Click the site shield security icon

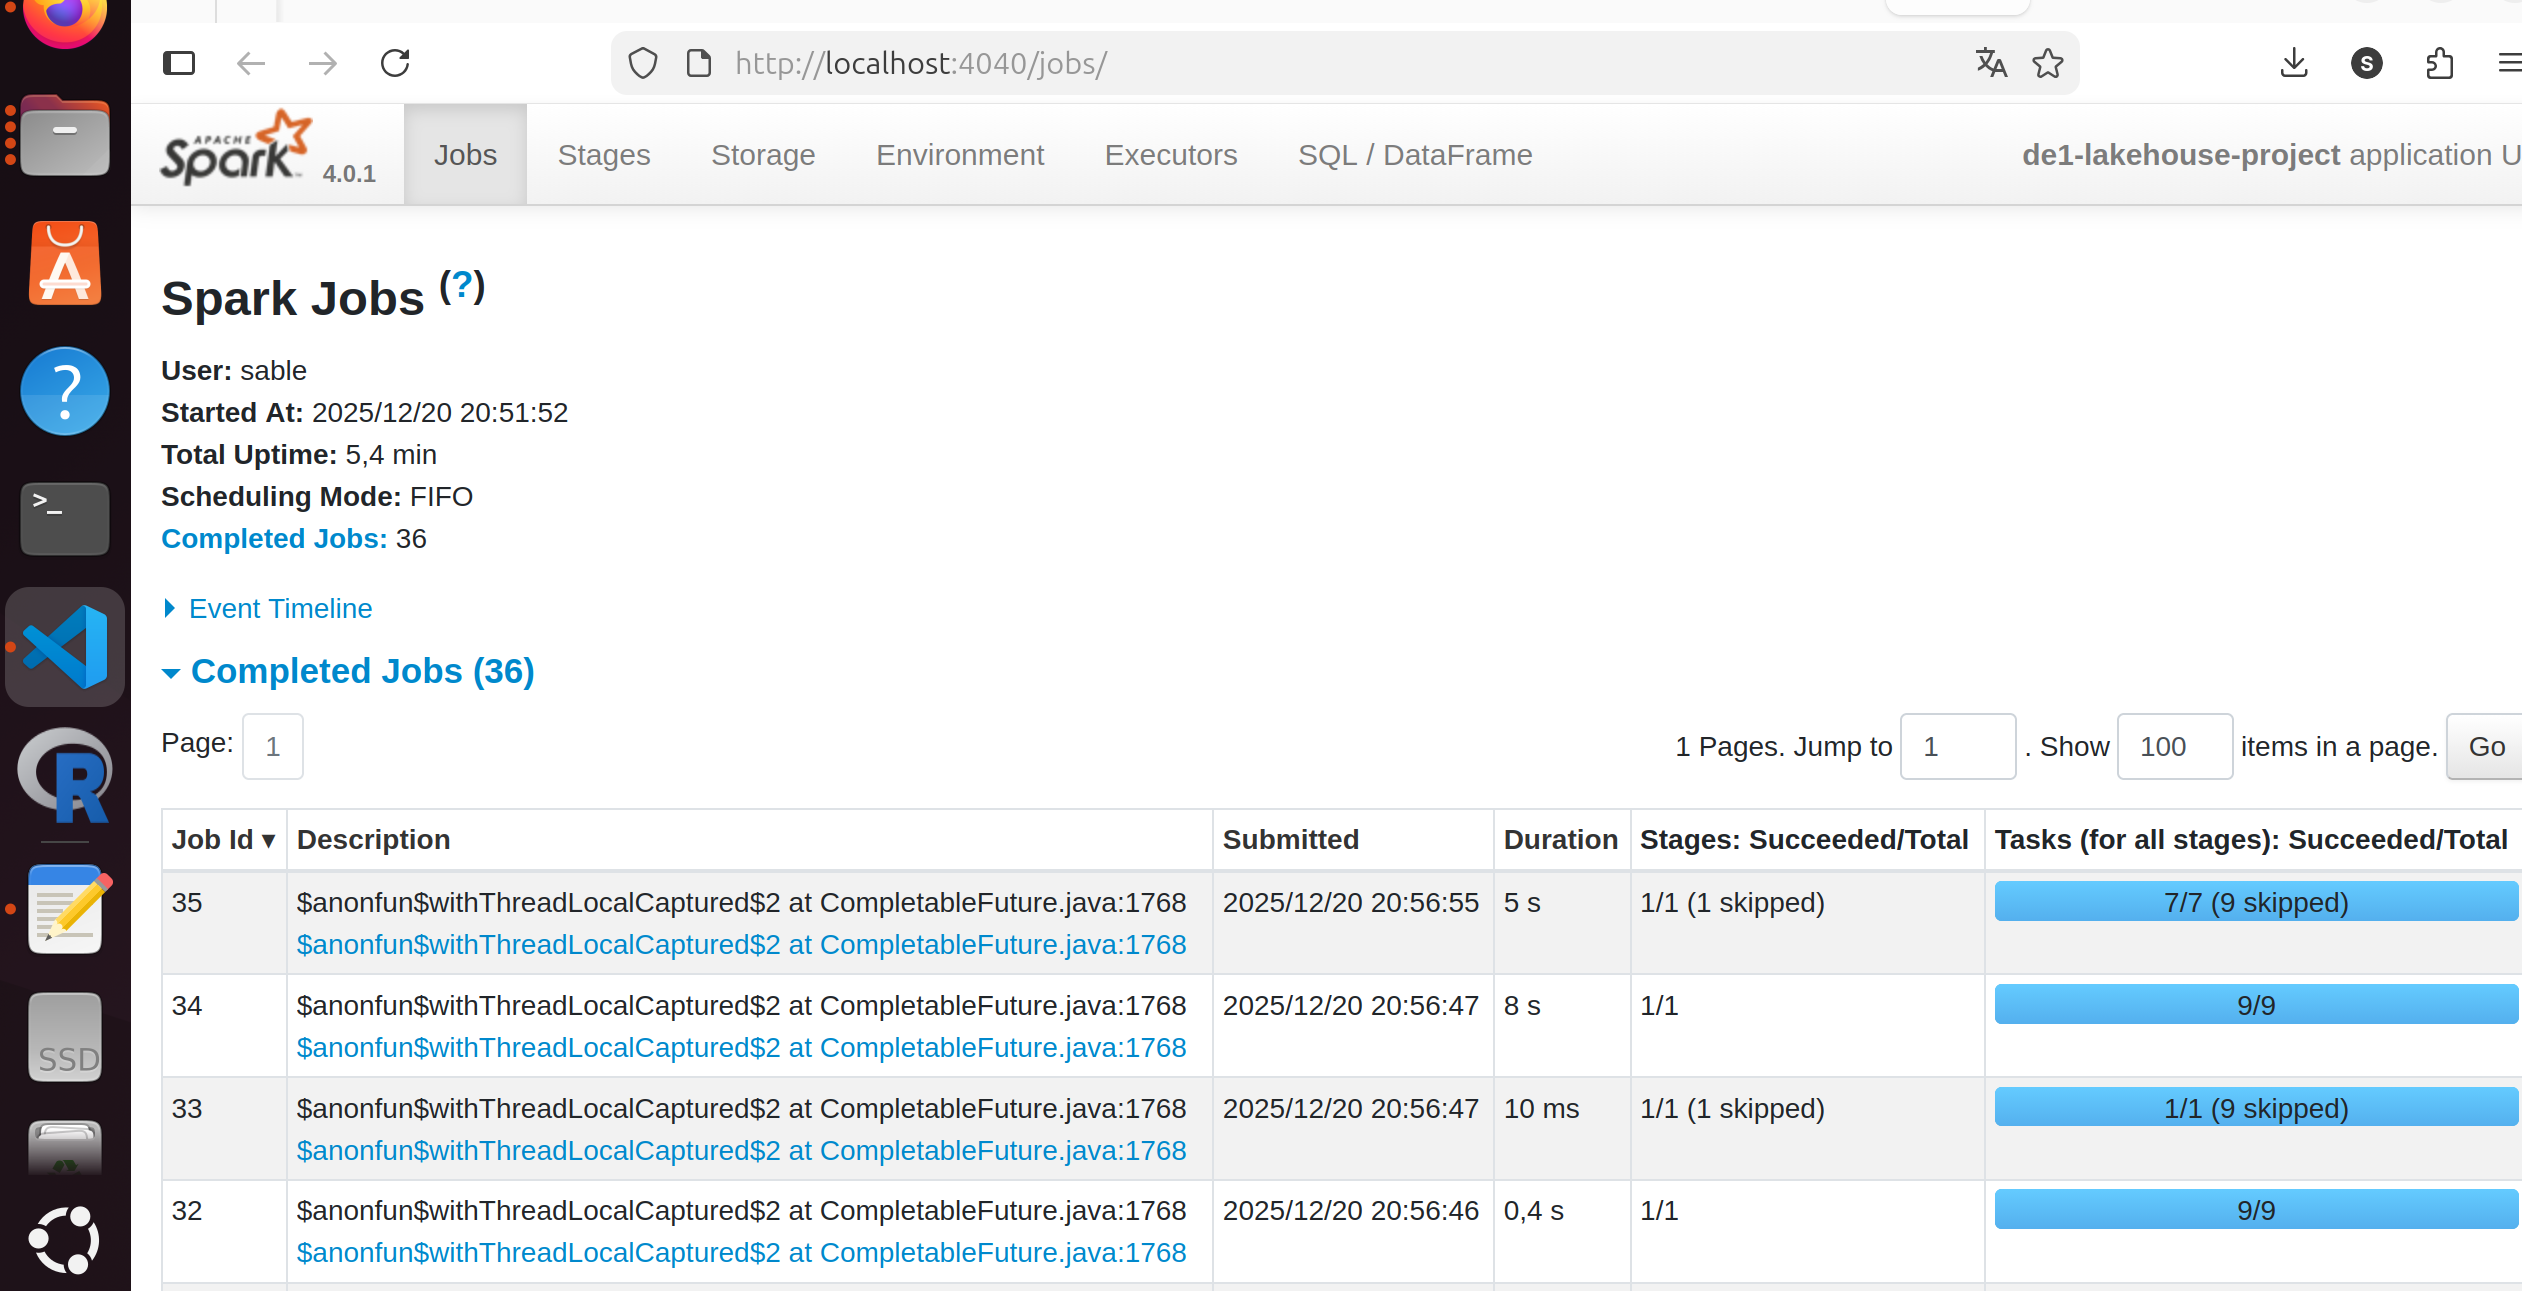point(643,64)
